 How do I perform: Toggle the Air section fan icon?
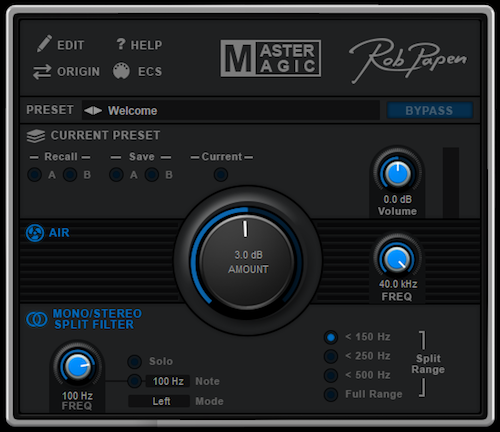[35, 233]
